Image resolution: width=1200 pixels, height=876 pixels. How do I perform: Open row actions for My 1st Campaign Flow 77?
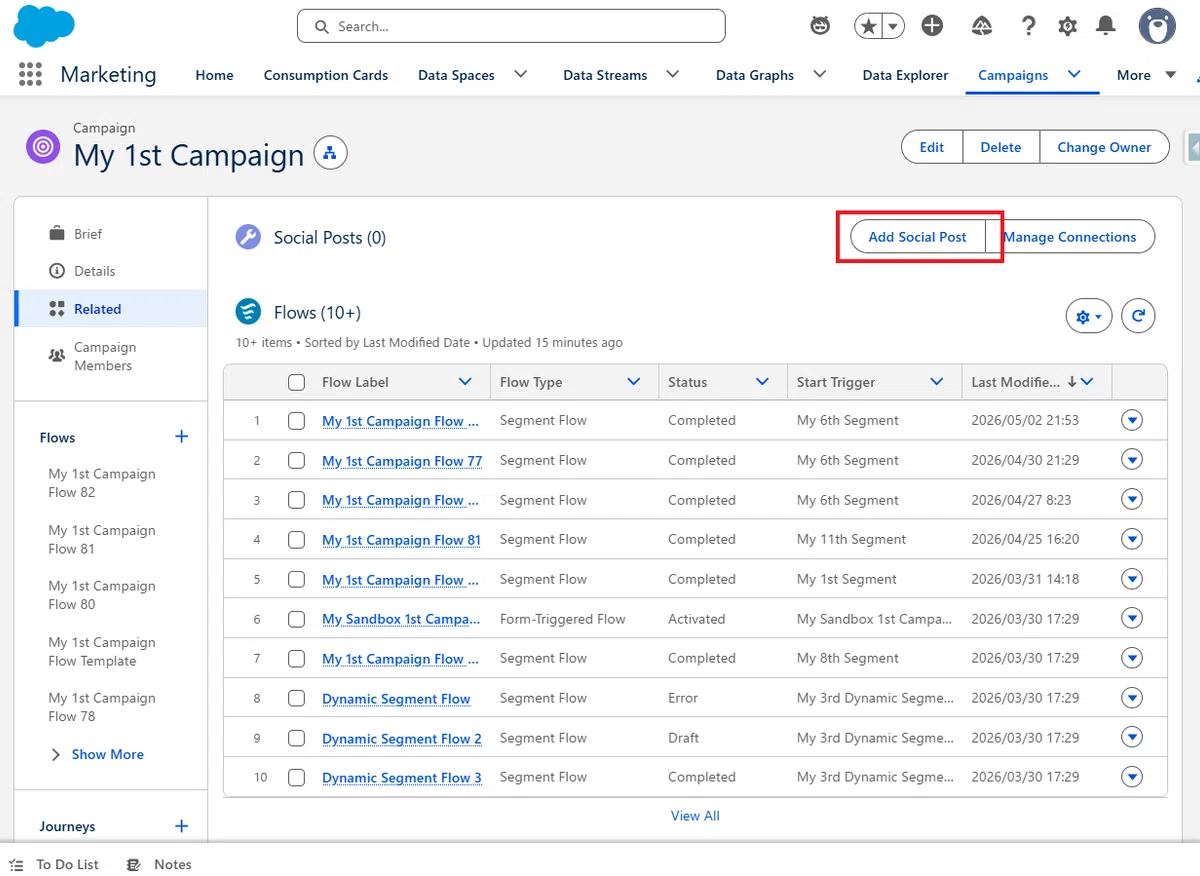[x=1132, y=460]
